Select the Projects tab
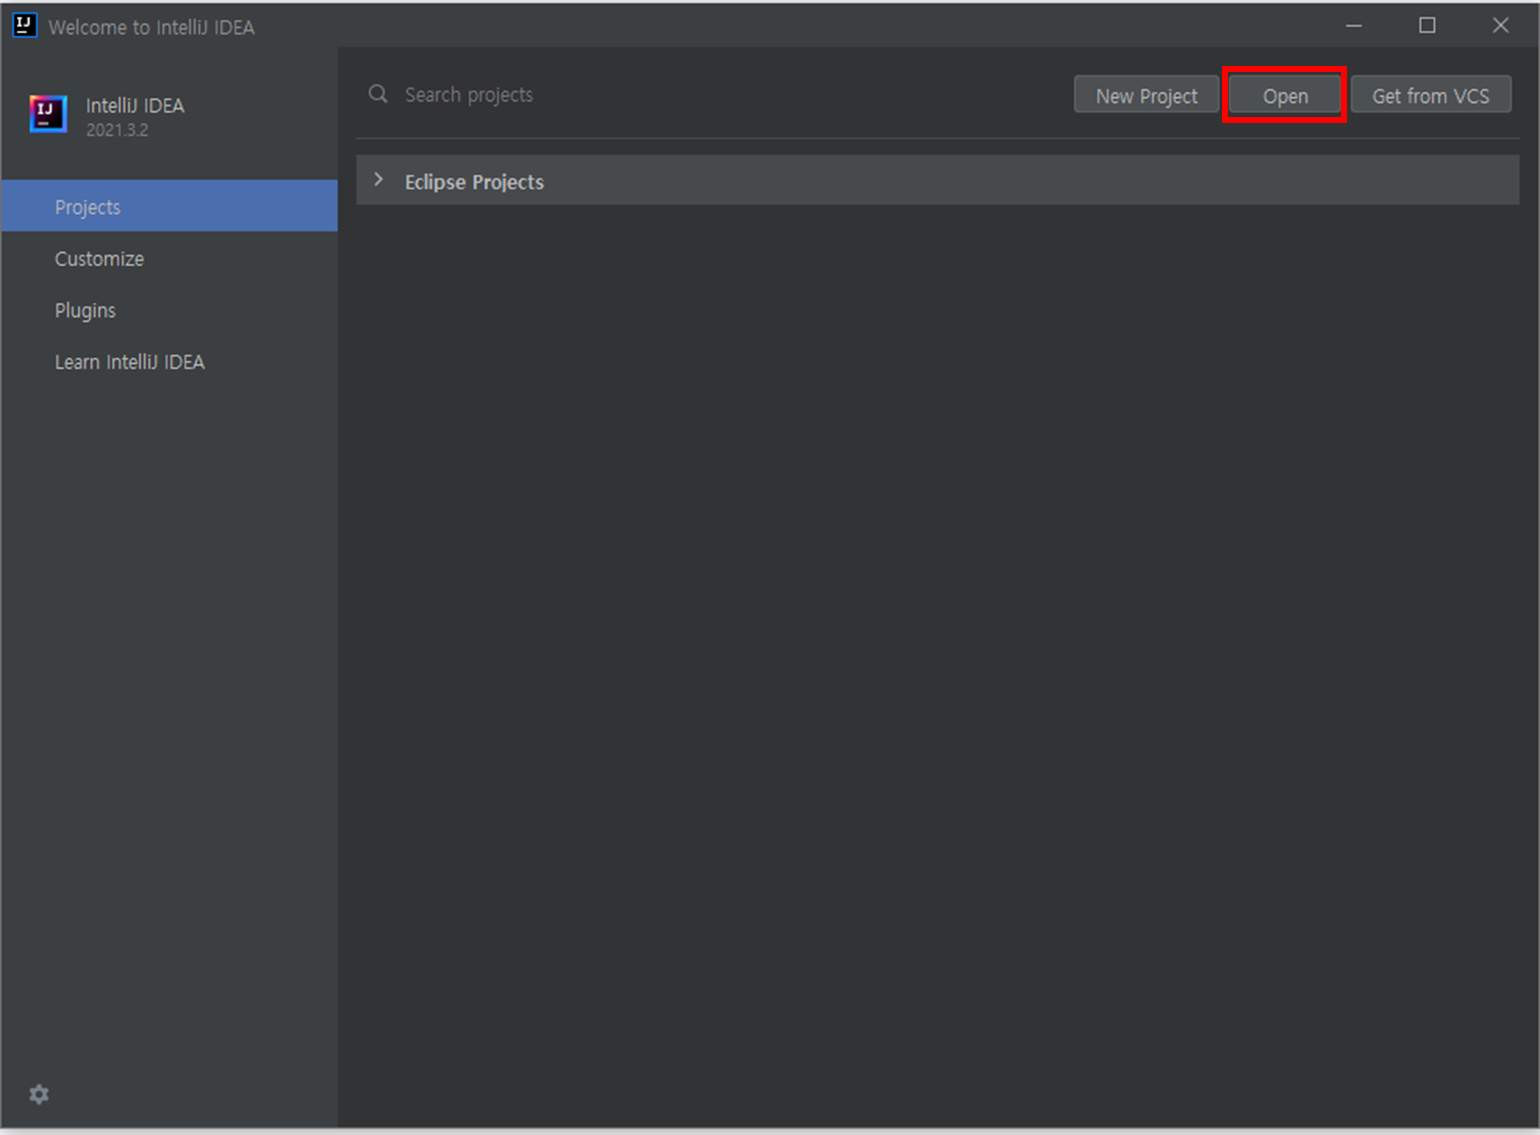The height and width of the screenshot is (1135, 1540). [169, 206]
